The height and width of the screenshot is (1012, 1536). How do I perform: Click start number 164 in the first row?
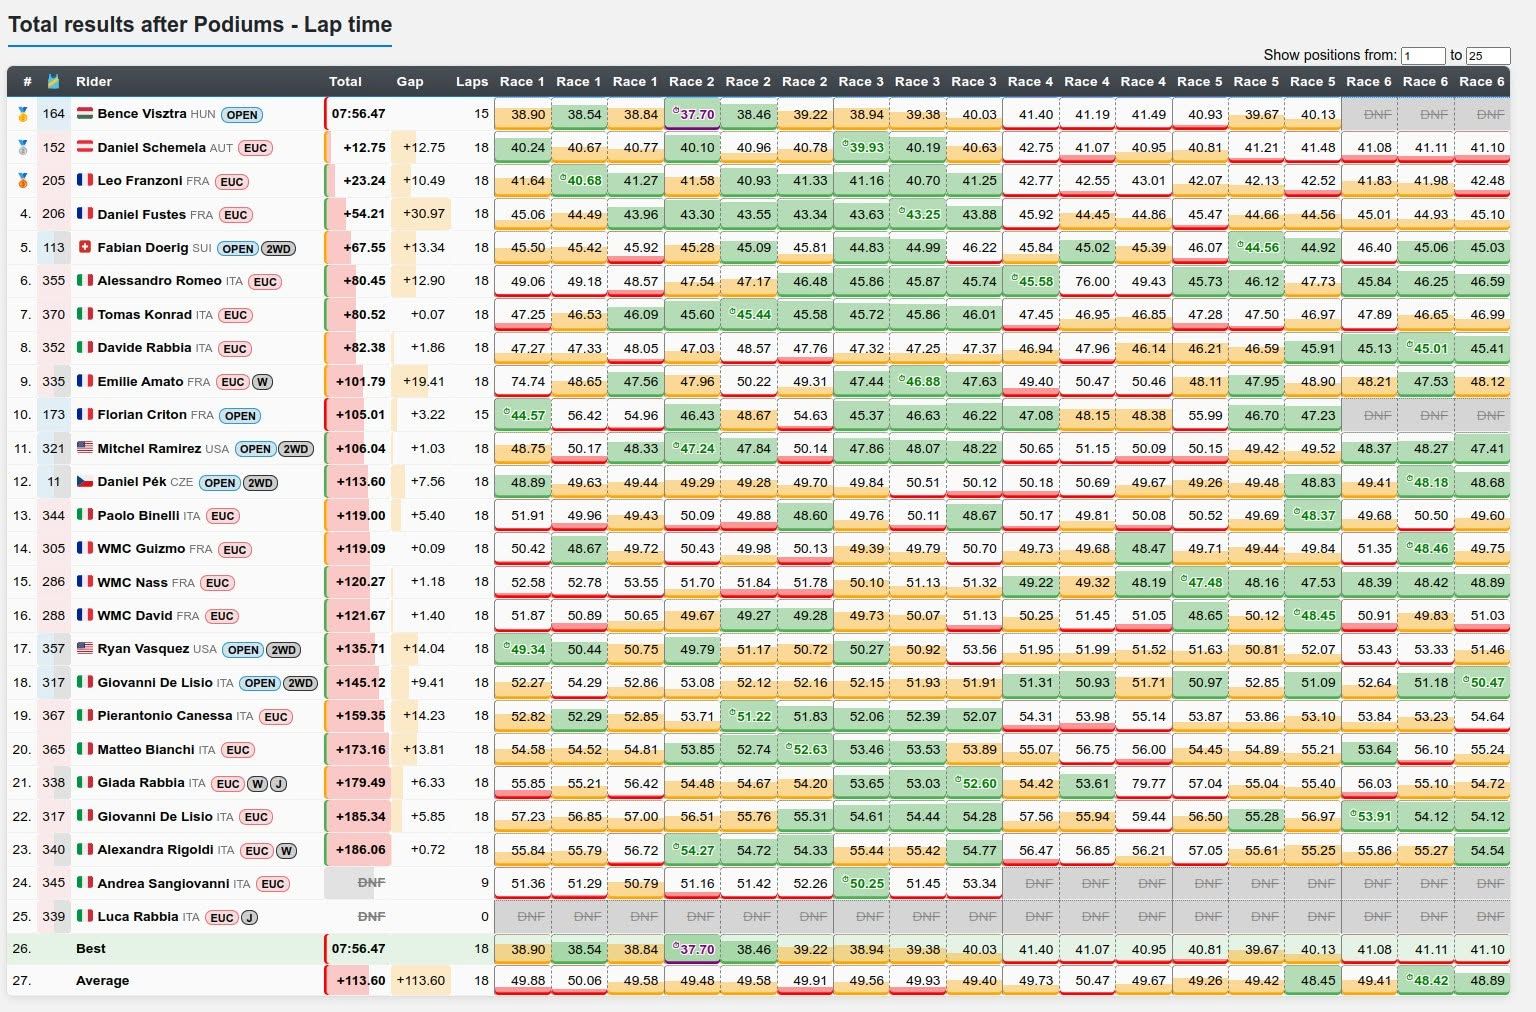point(54,114)
